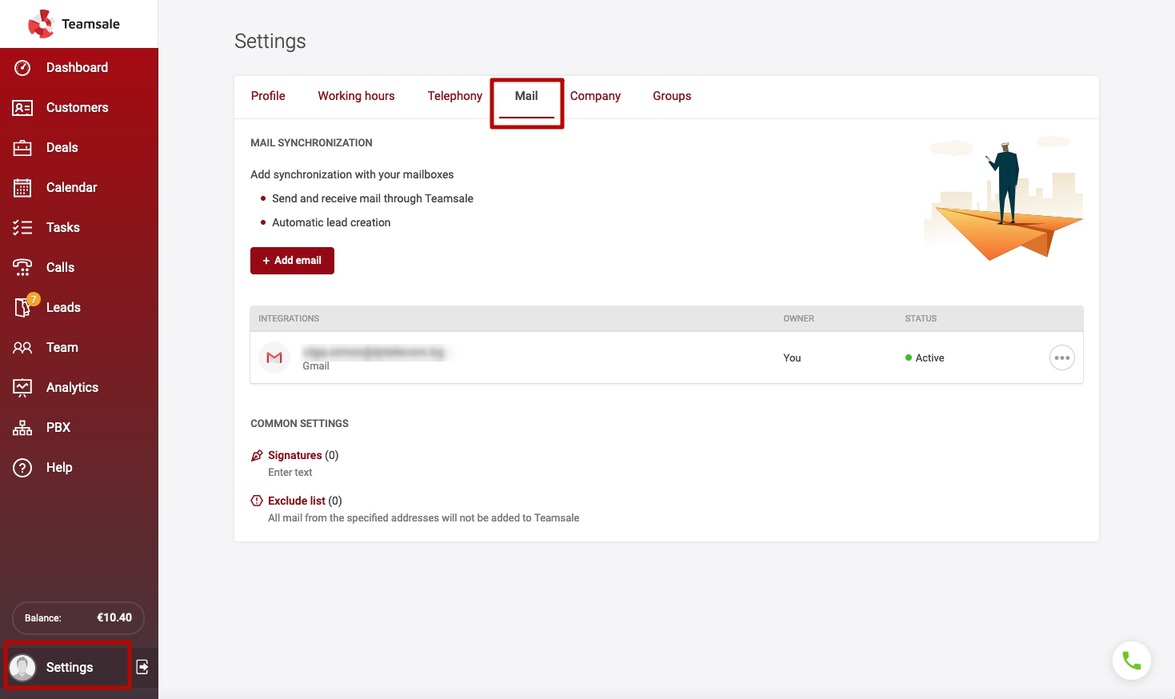Open Calls label in sidebar
Viewport: 1175px width, 699px height.
pyautogui.click(x=60, y=267)
